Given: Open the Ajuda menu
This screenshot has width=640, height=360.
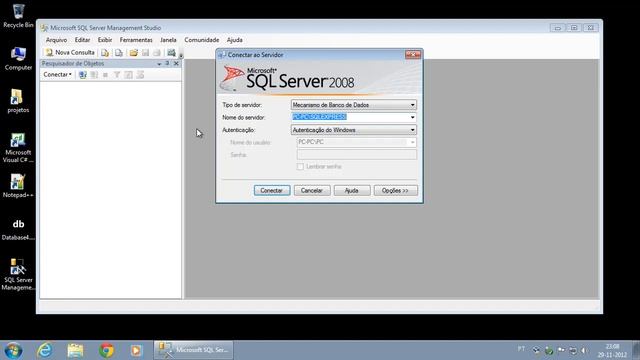Looking at the screenshot, I should tap(235, 40).
